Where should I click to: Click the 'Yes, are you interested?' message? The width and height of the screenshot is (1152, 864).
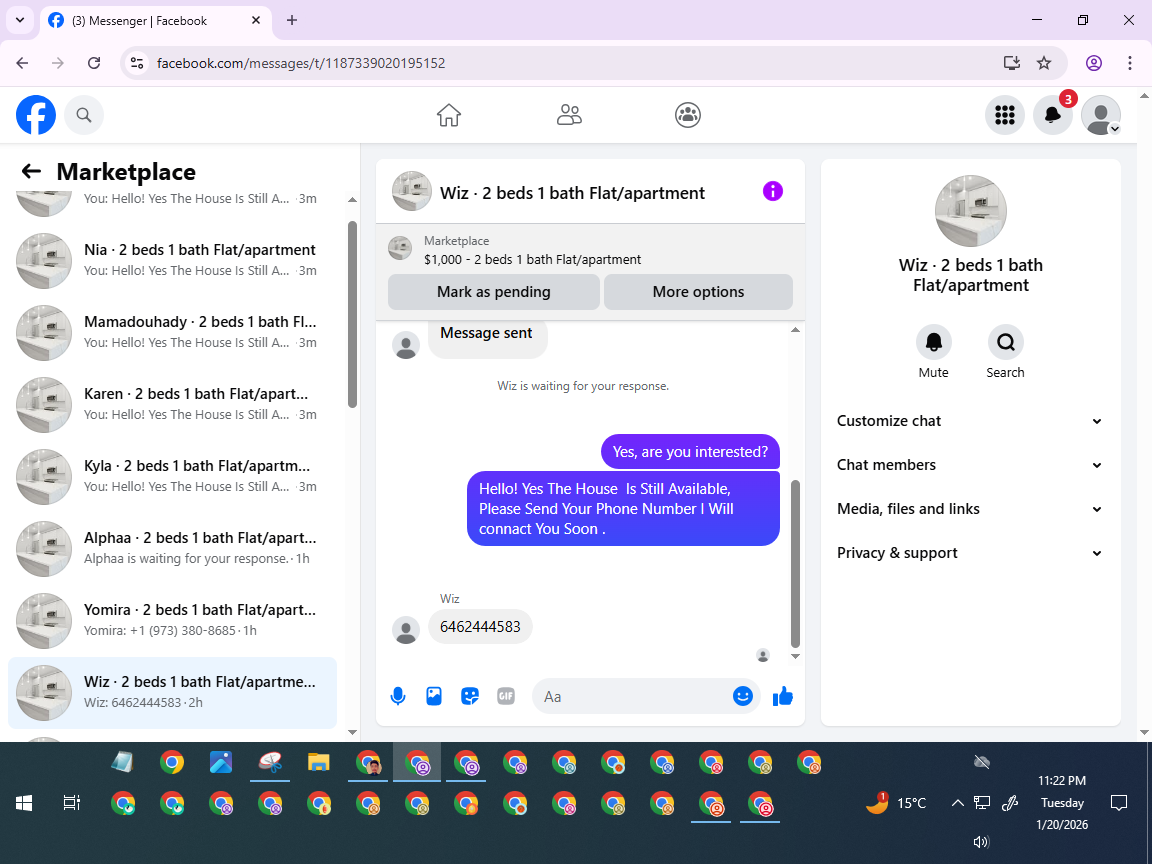pos(690,452)
